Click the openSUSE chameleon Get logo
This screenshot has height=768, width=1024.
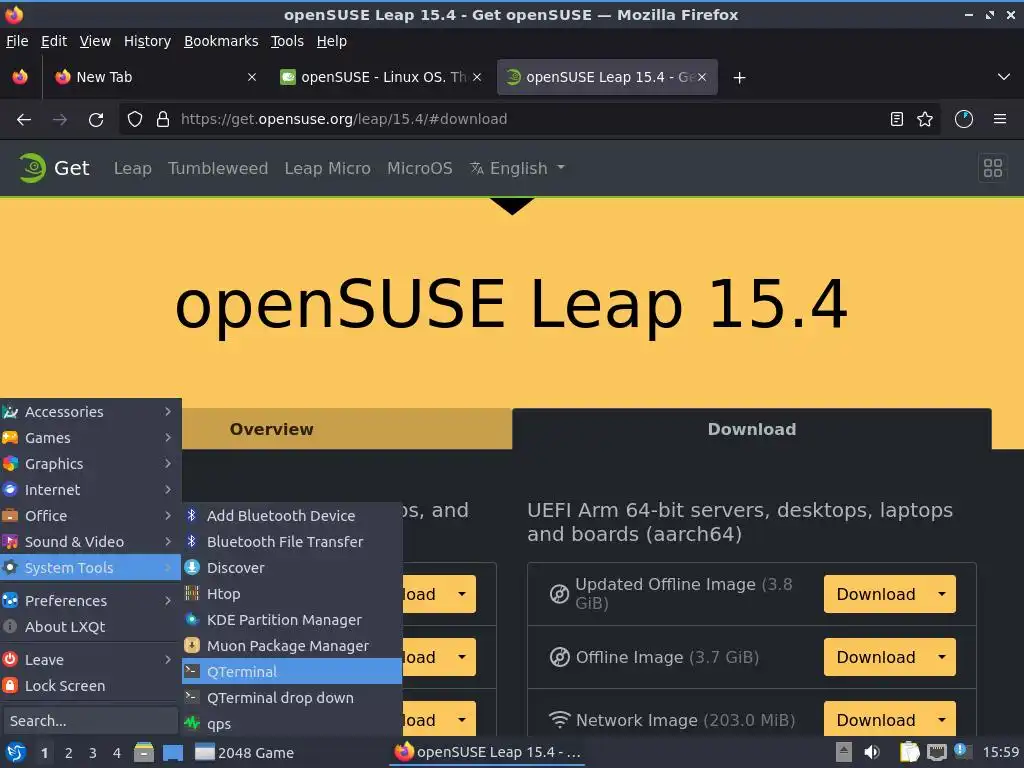click(x=54, y=168)
